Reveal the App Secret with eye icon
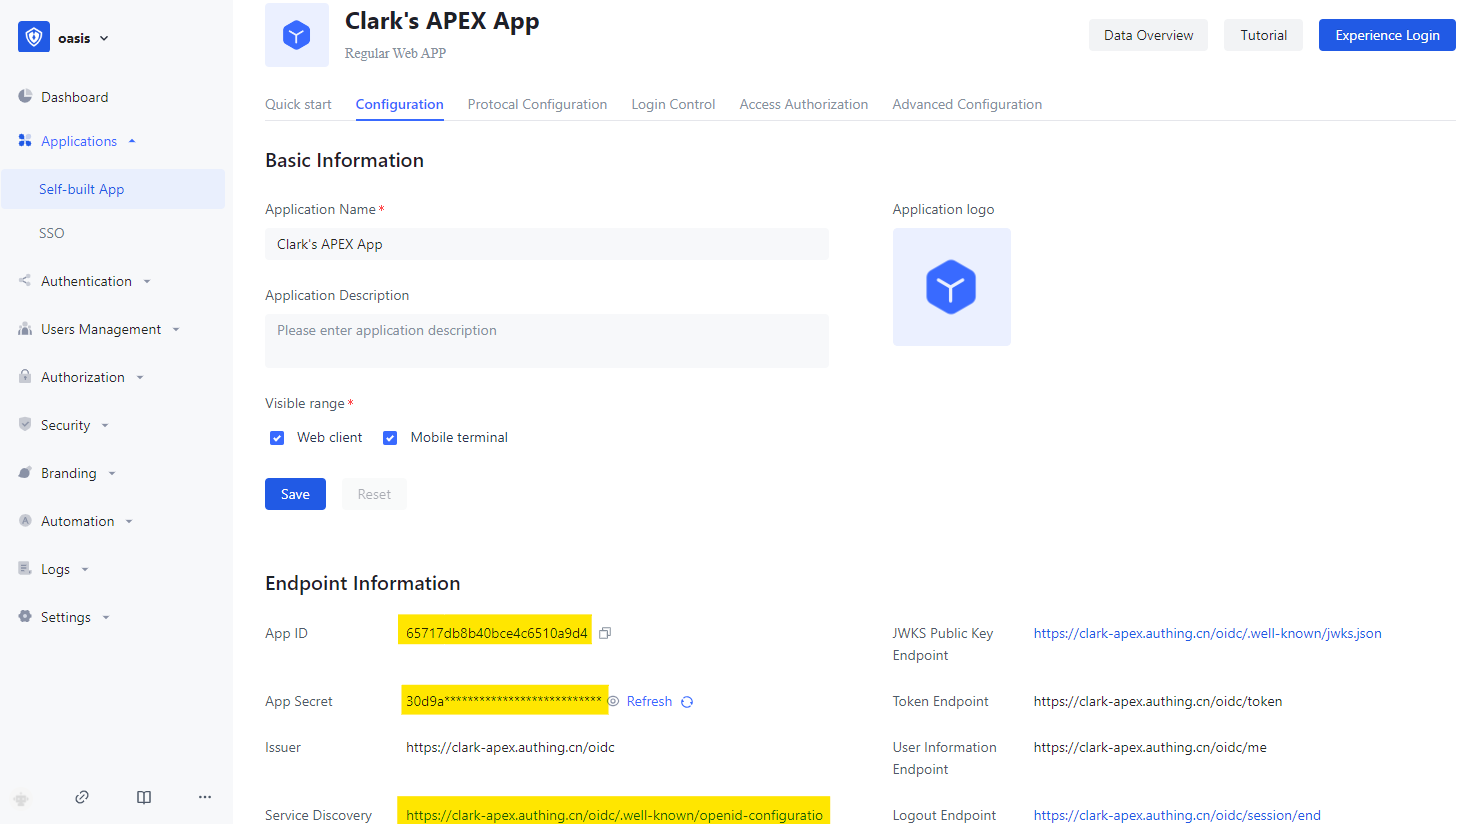 614,702
